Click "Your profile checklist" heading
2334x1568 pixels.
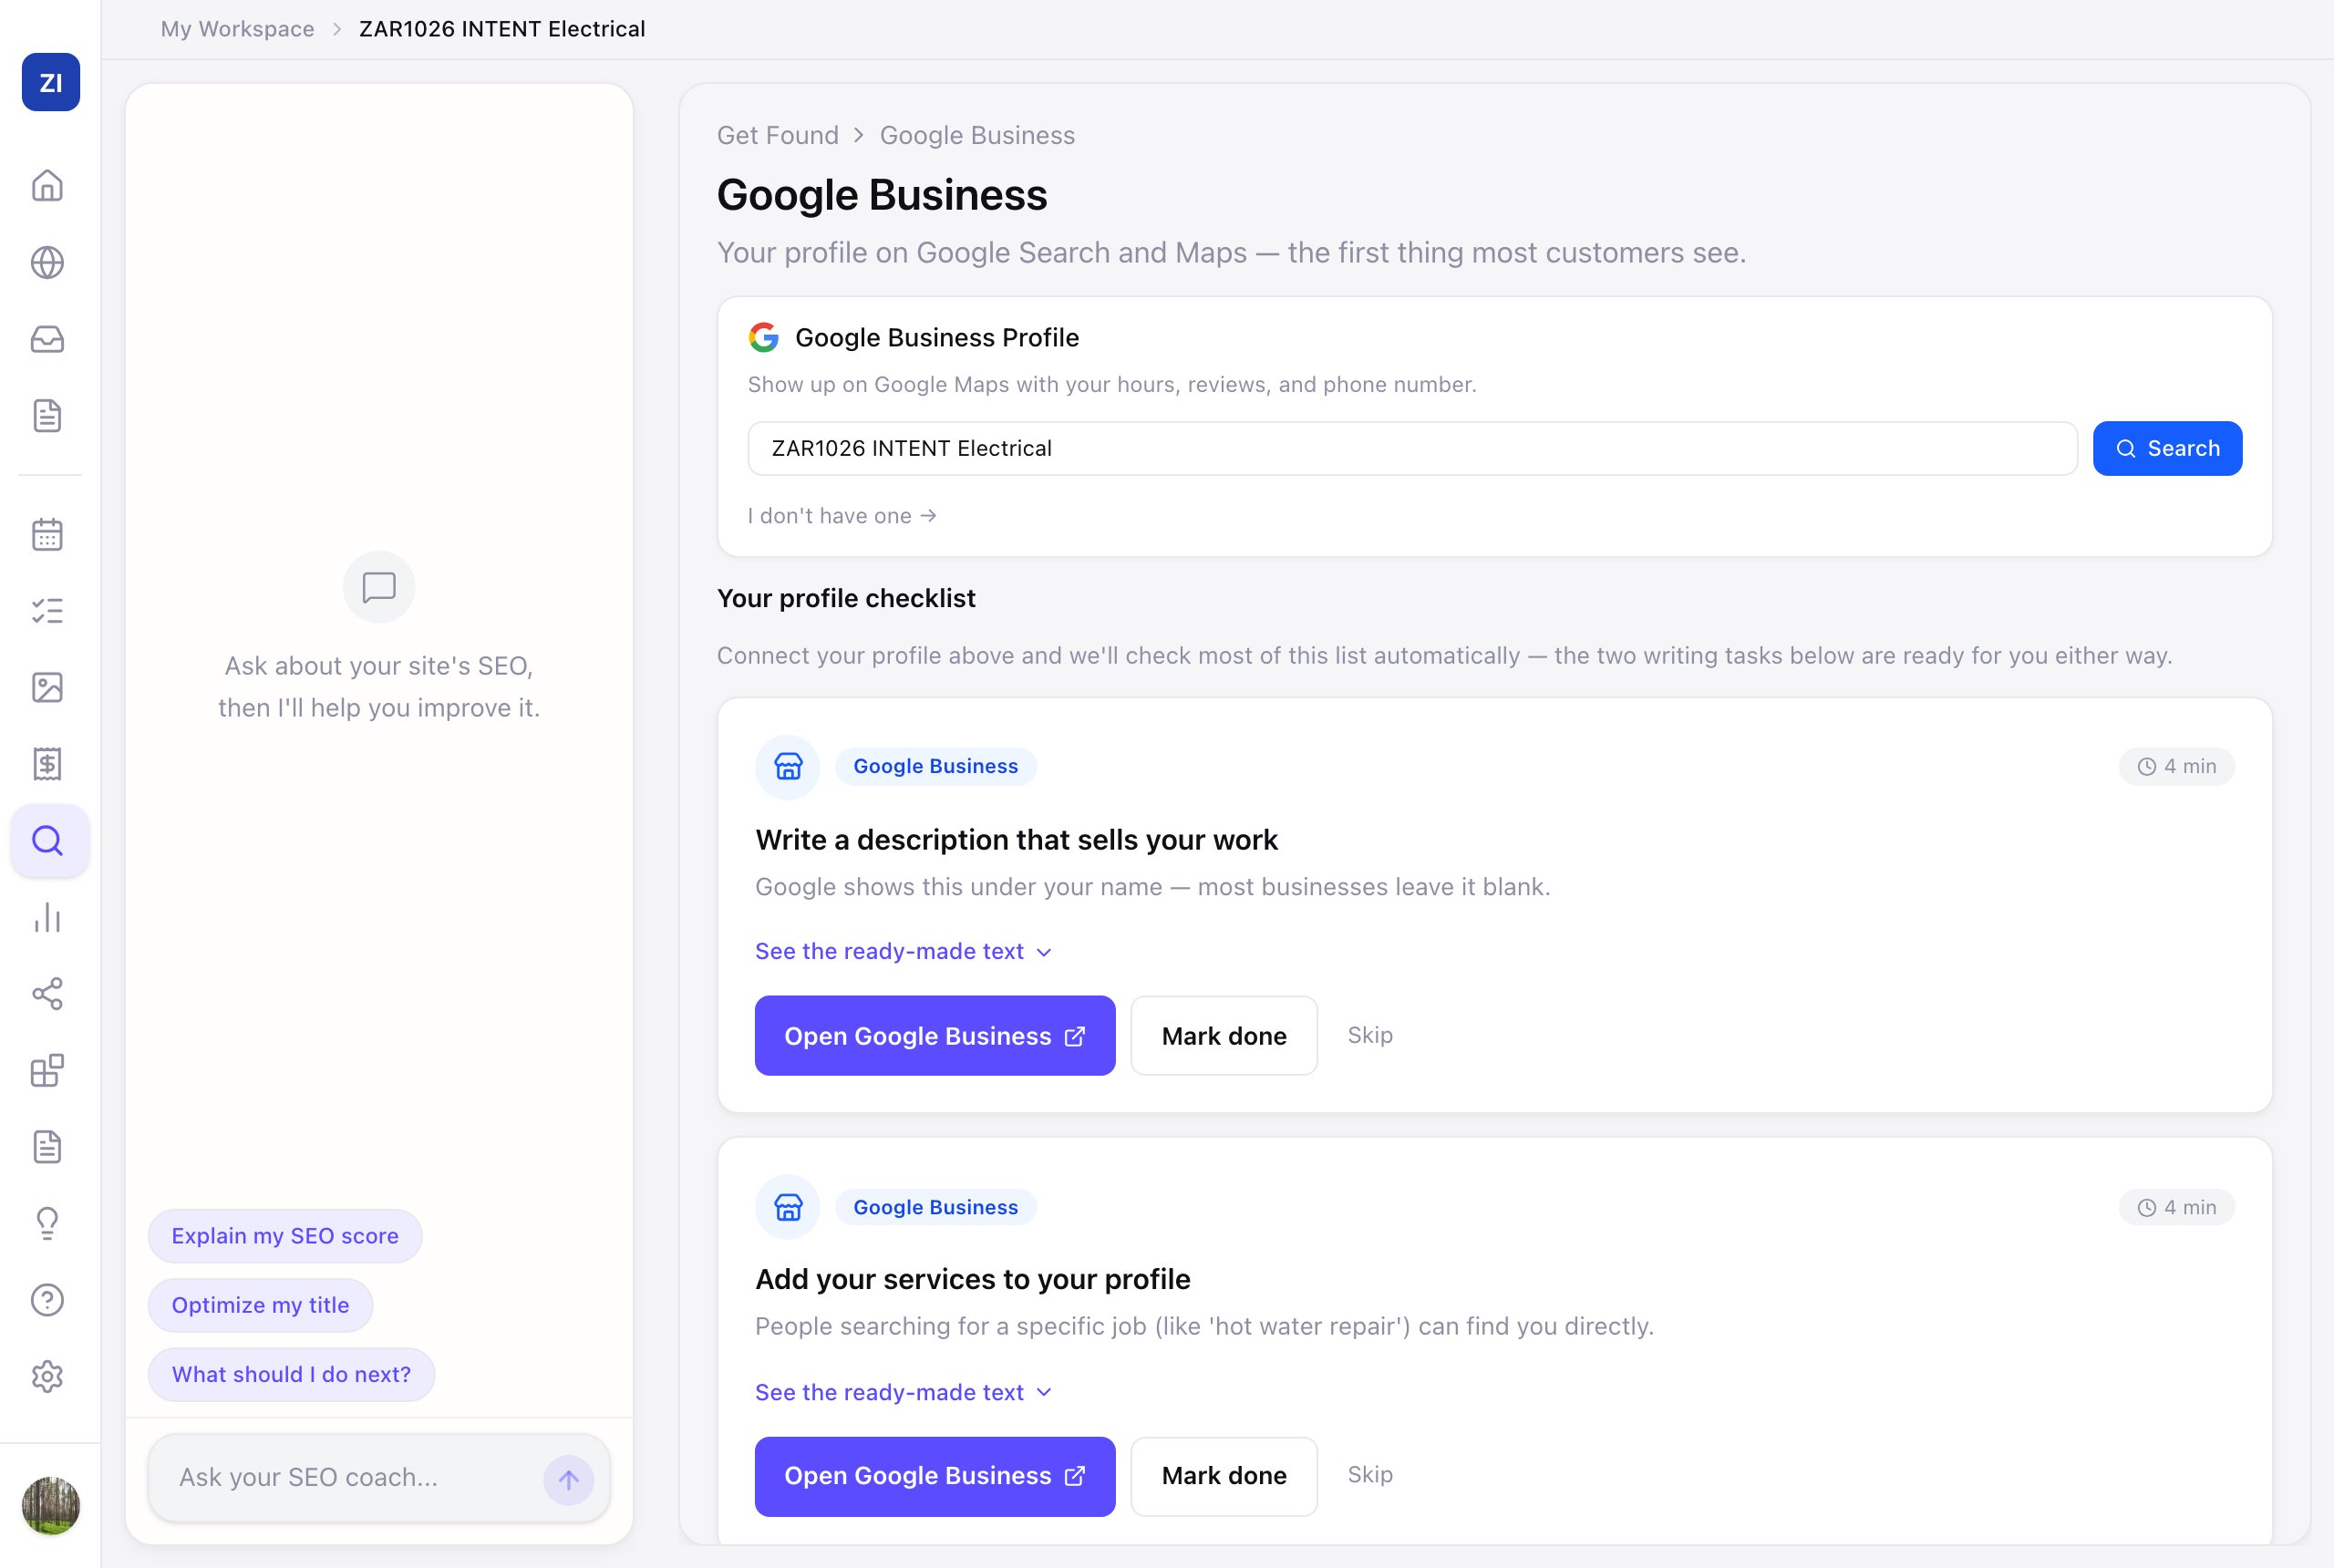click(x=846, y=598)
